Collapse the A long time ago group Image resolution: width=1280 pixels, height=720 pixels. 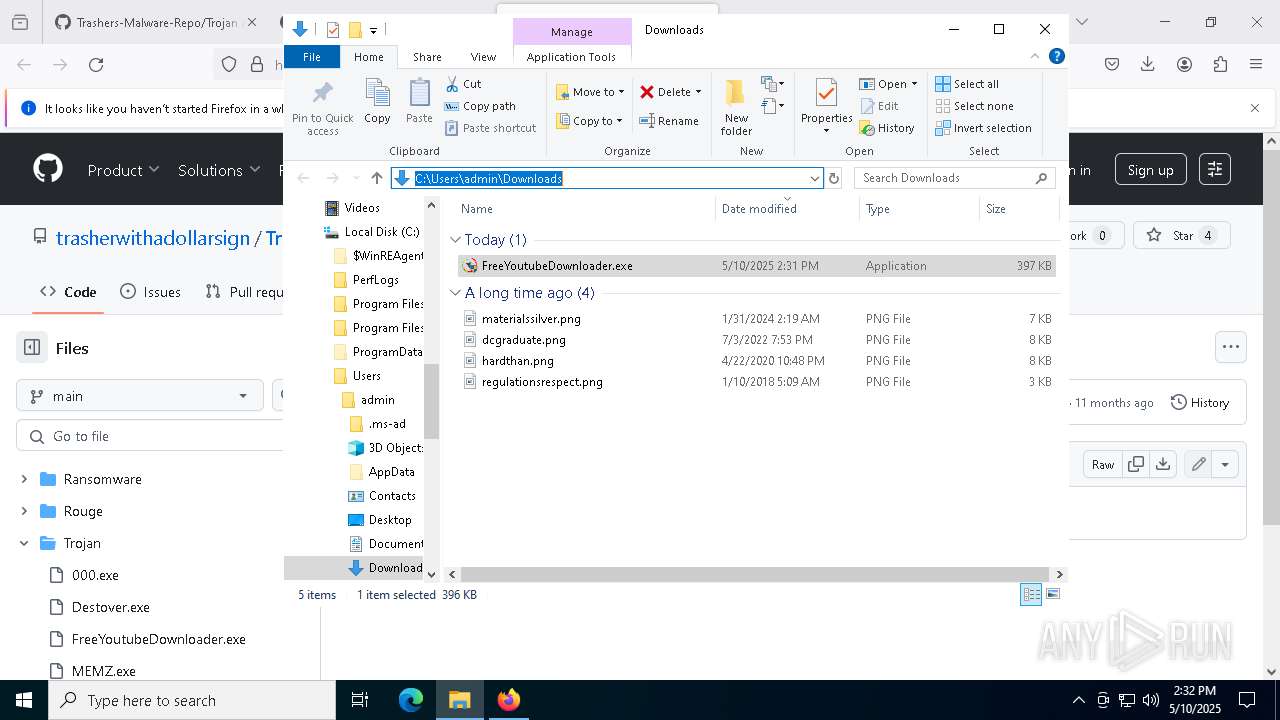[x=456, y=293]
